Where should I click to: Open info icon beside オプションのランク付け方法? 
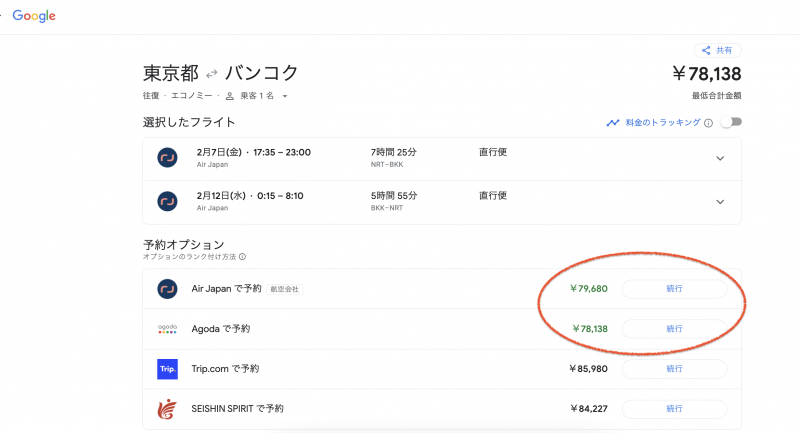coord(242,257)
